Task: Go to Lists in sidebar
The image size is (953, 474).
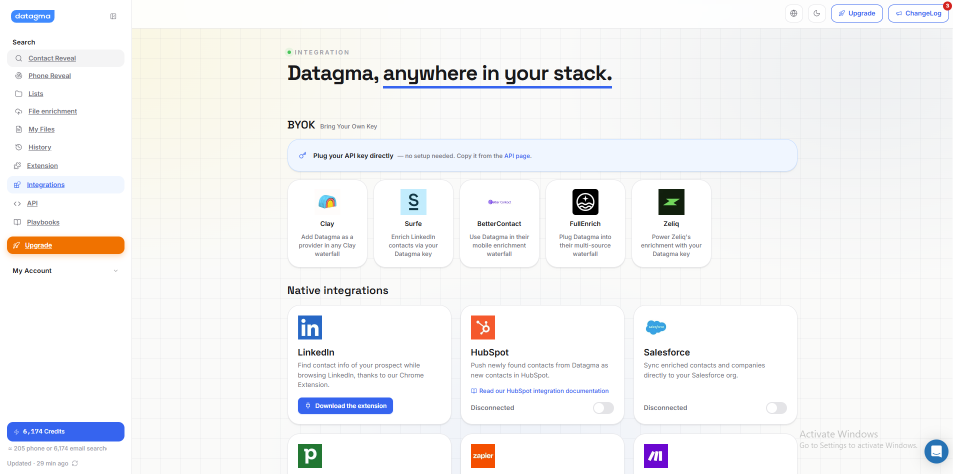Action: tap(66, 94)
